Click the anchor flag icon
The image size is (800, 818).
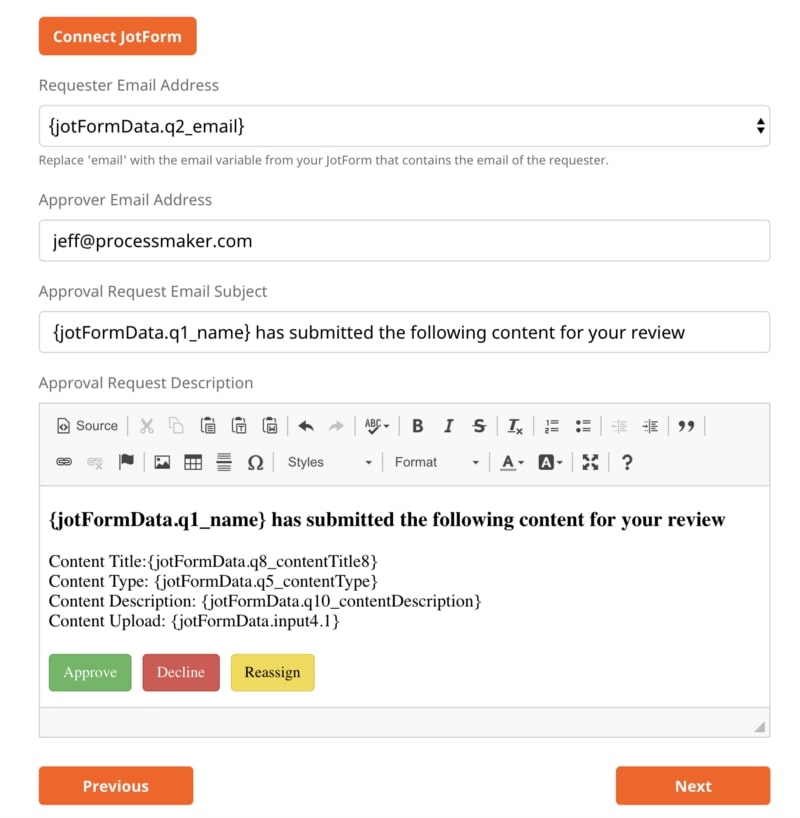point(126,462)
